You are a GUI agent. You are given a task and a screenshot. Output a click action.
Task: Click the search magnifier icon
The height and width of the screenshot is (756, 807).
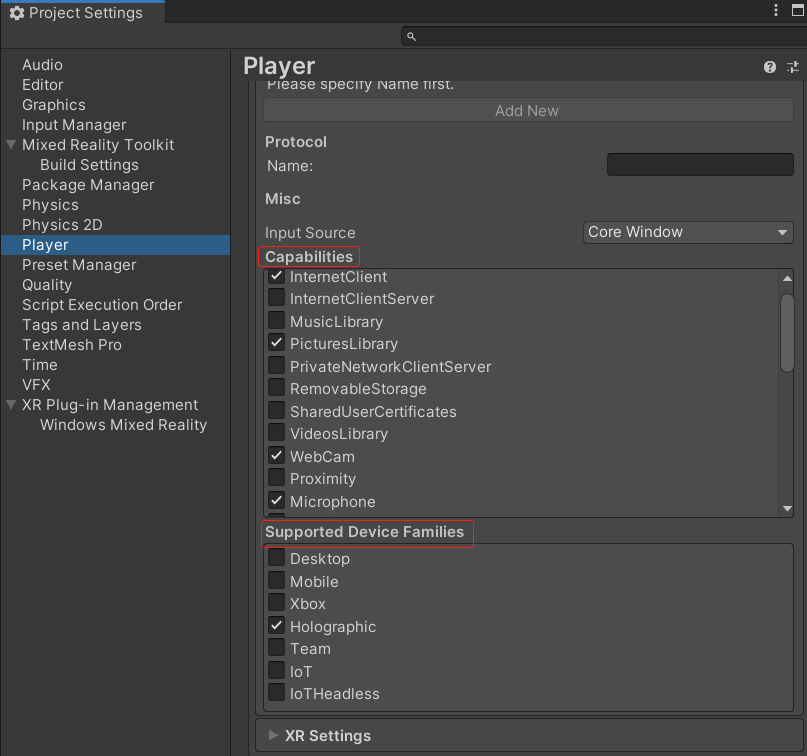(411, 37)
